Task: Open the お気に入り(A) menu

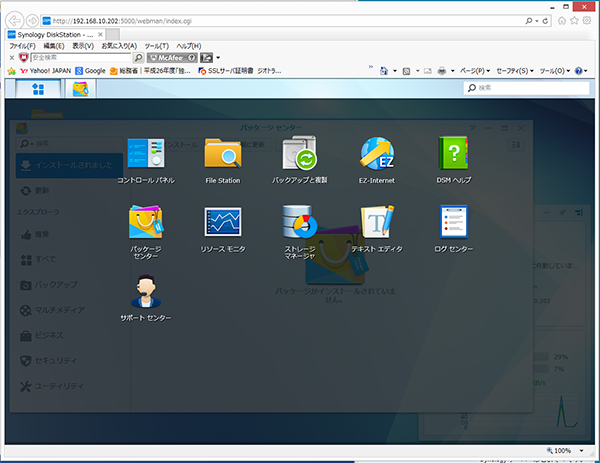Action: (x=119, y=46)
